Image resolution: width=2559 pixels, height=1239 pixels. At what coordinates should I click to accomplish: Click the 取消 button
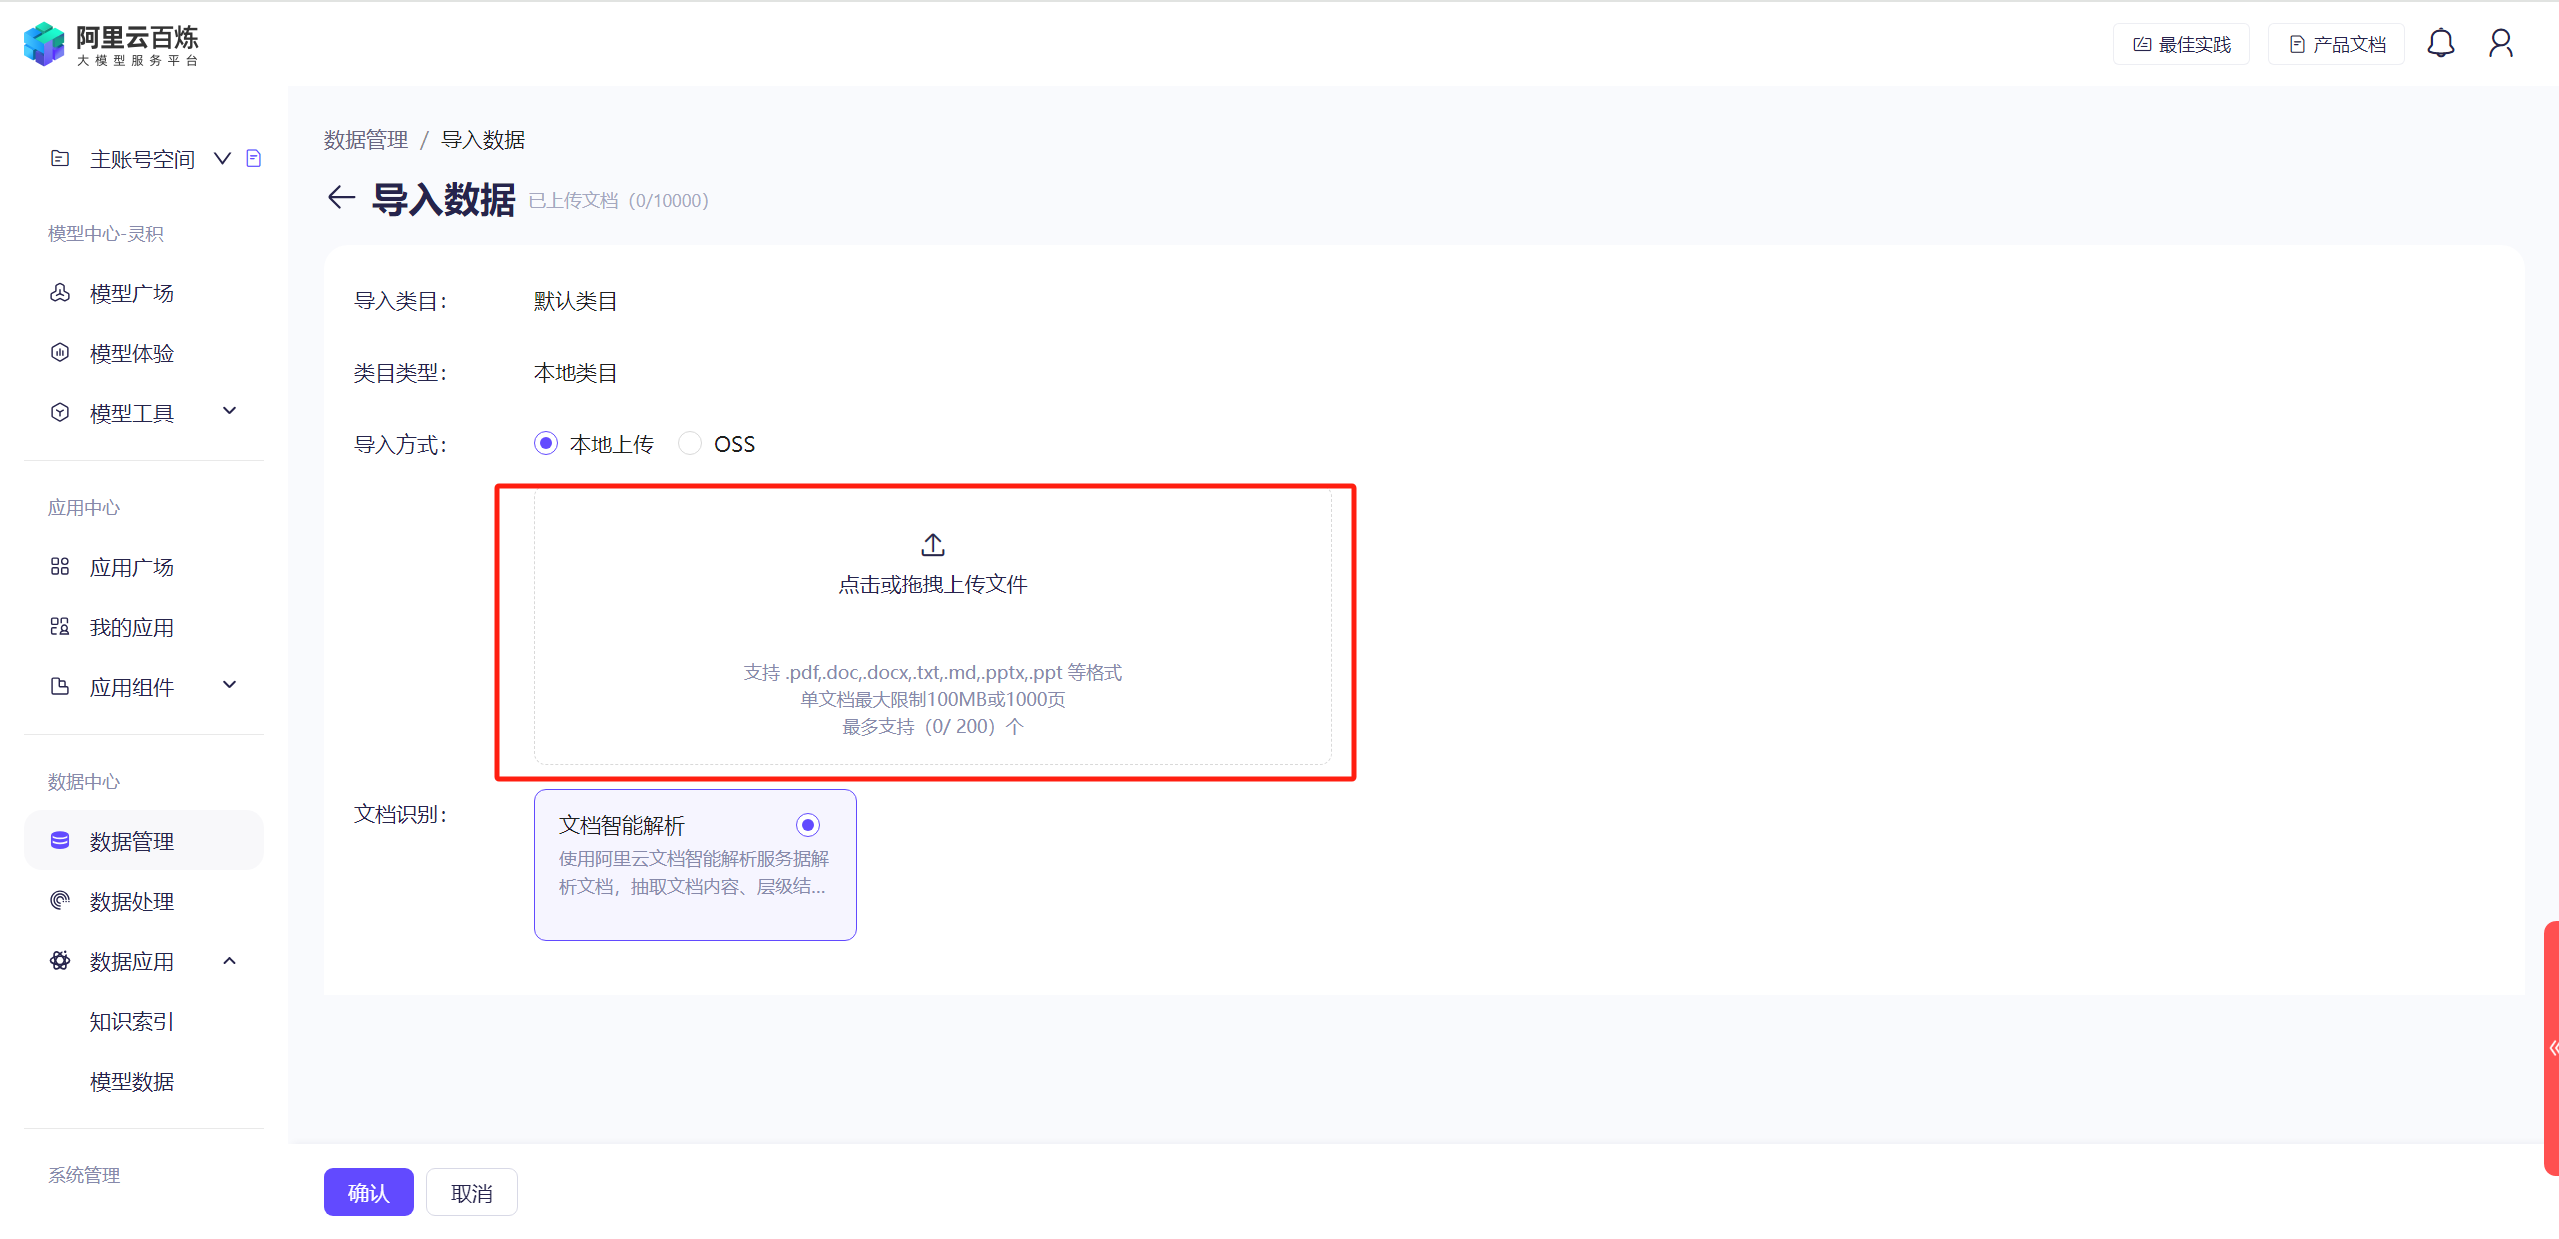pos(471,1192)
